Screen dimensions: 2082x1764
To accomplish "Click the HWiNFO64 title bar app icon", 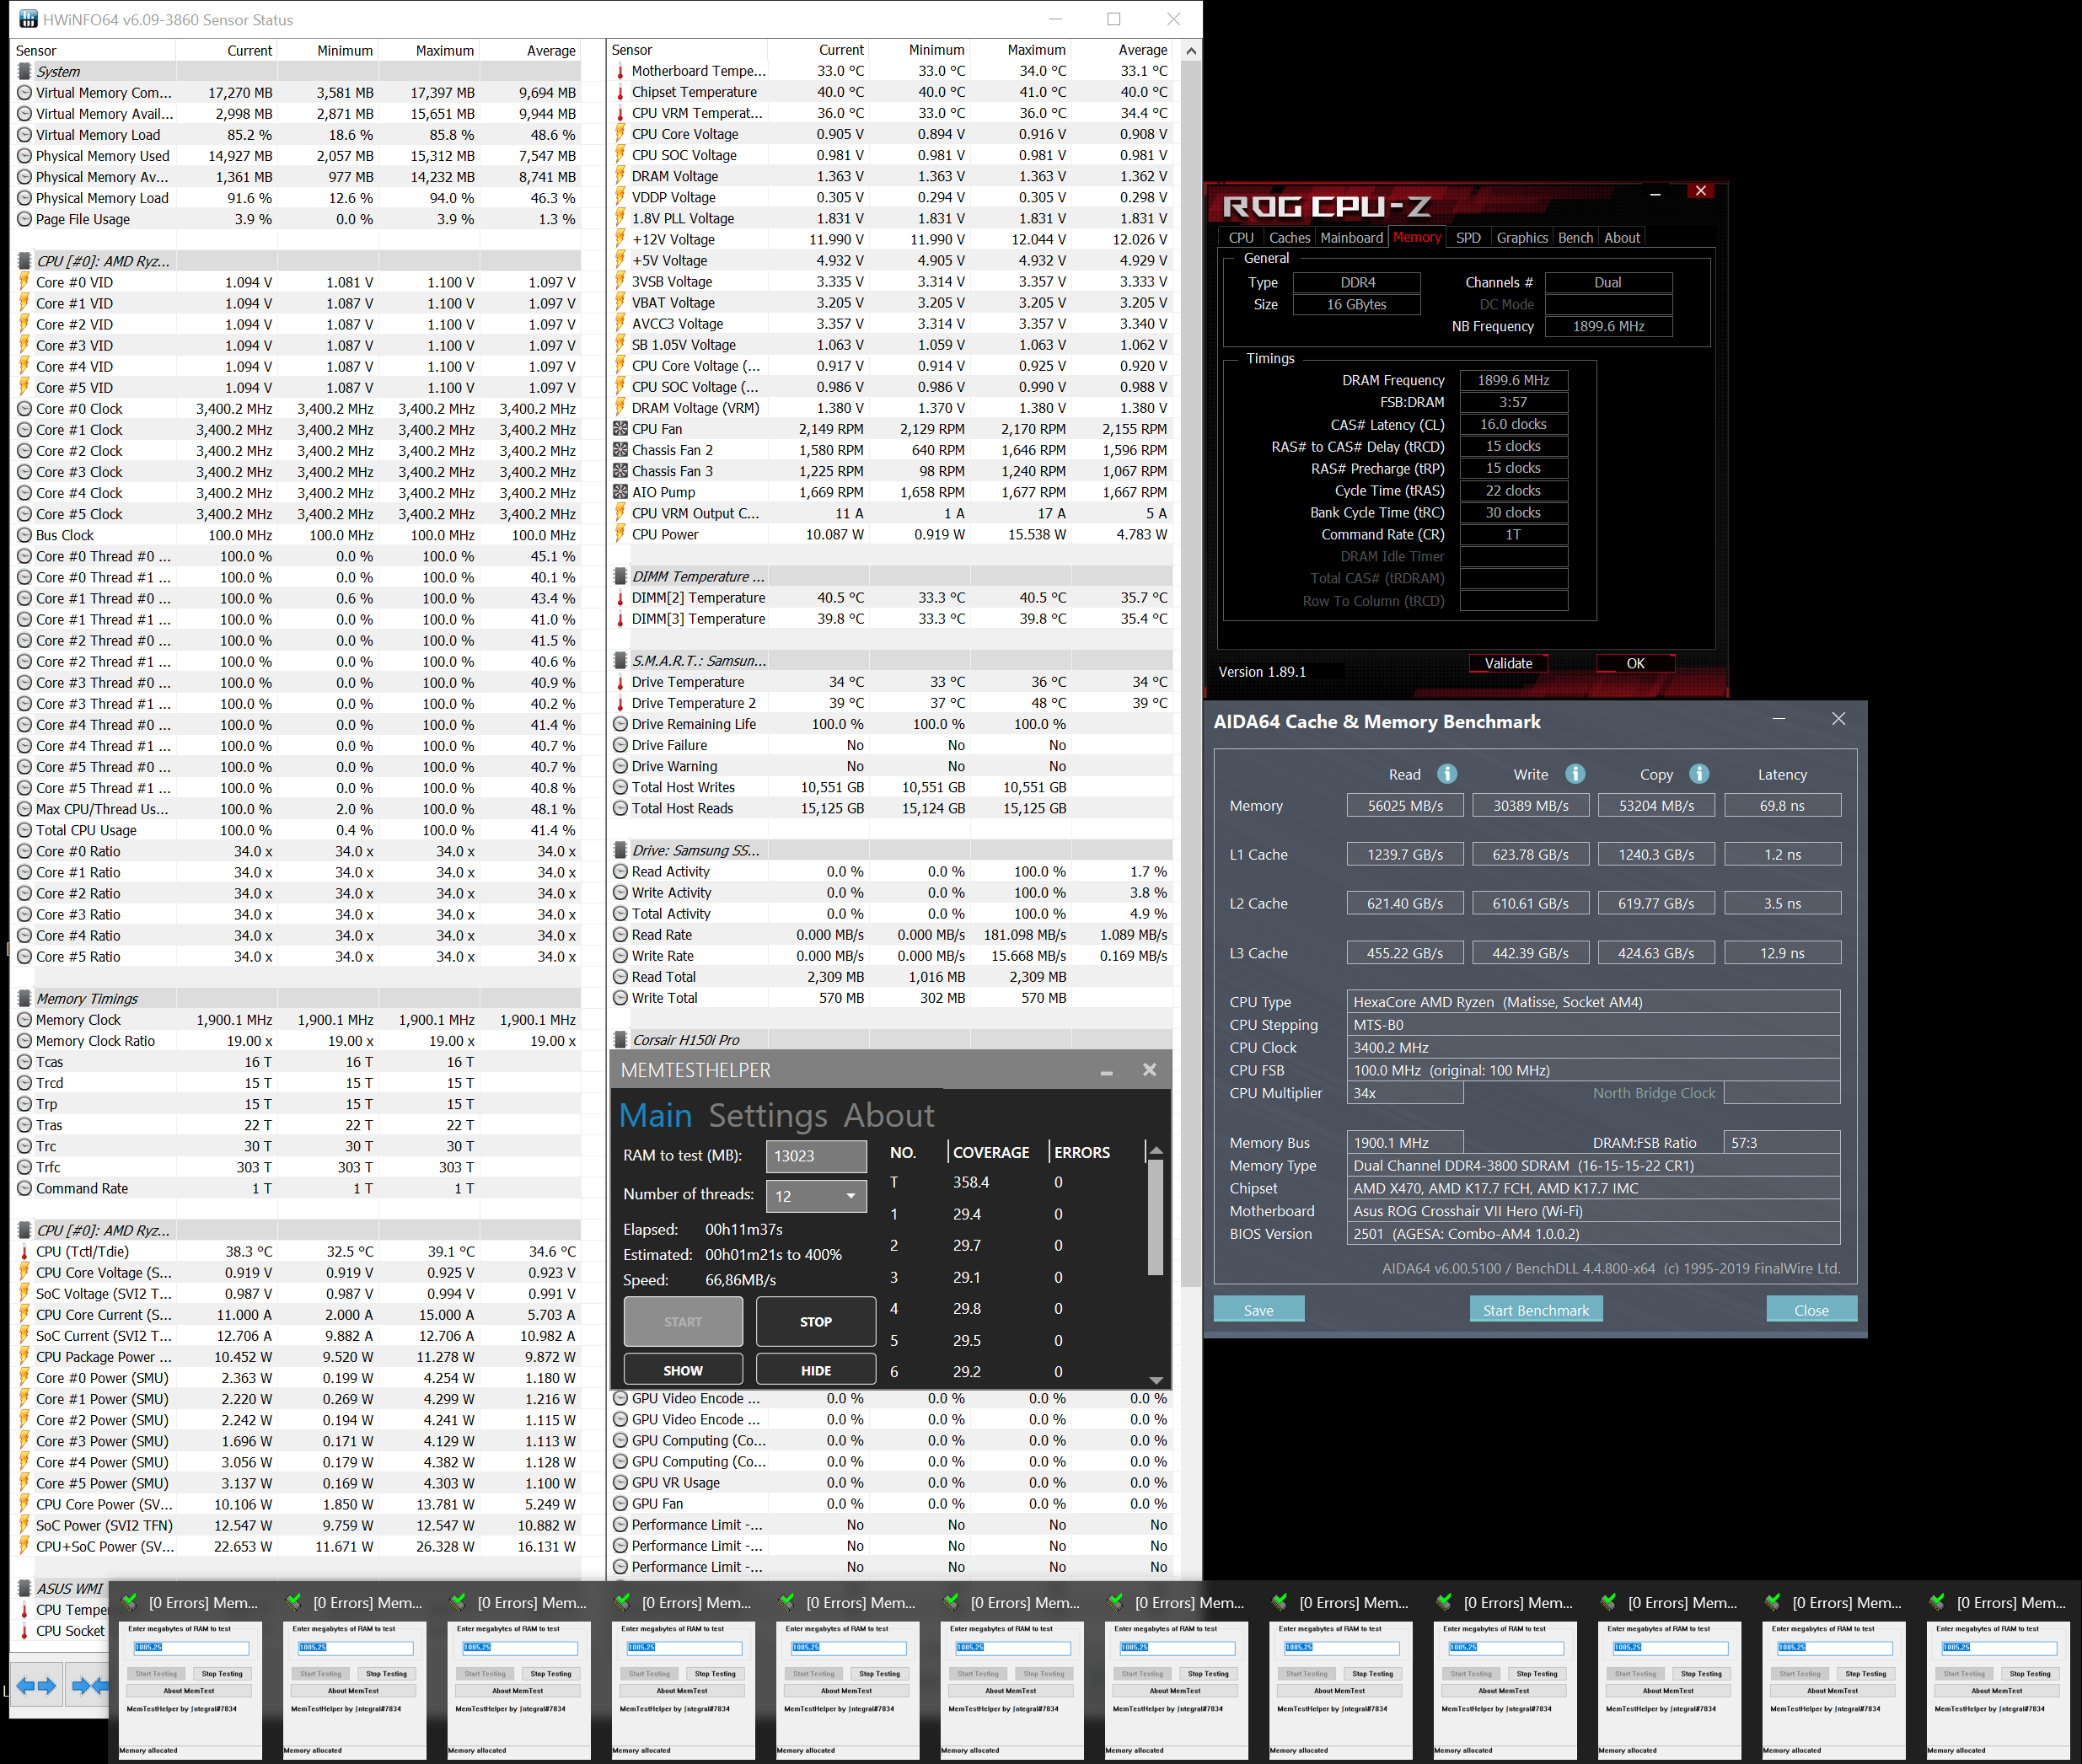I will (27, 19).
